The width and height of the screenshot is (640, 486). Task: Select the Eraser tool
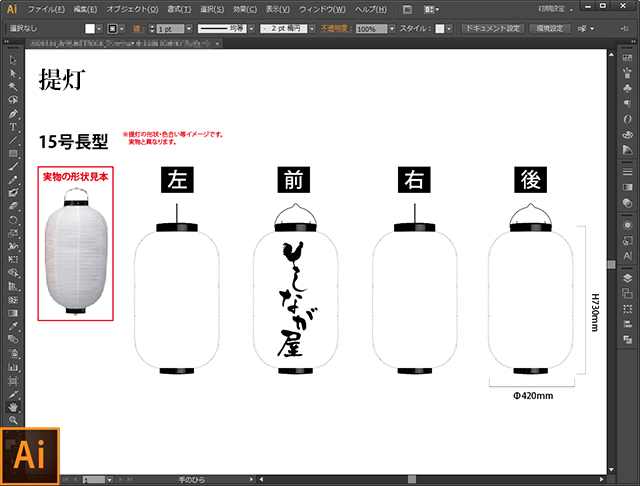tap(13, 206)
